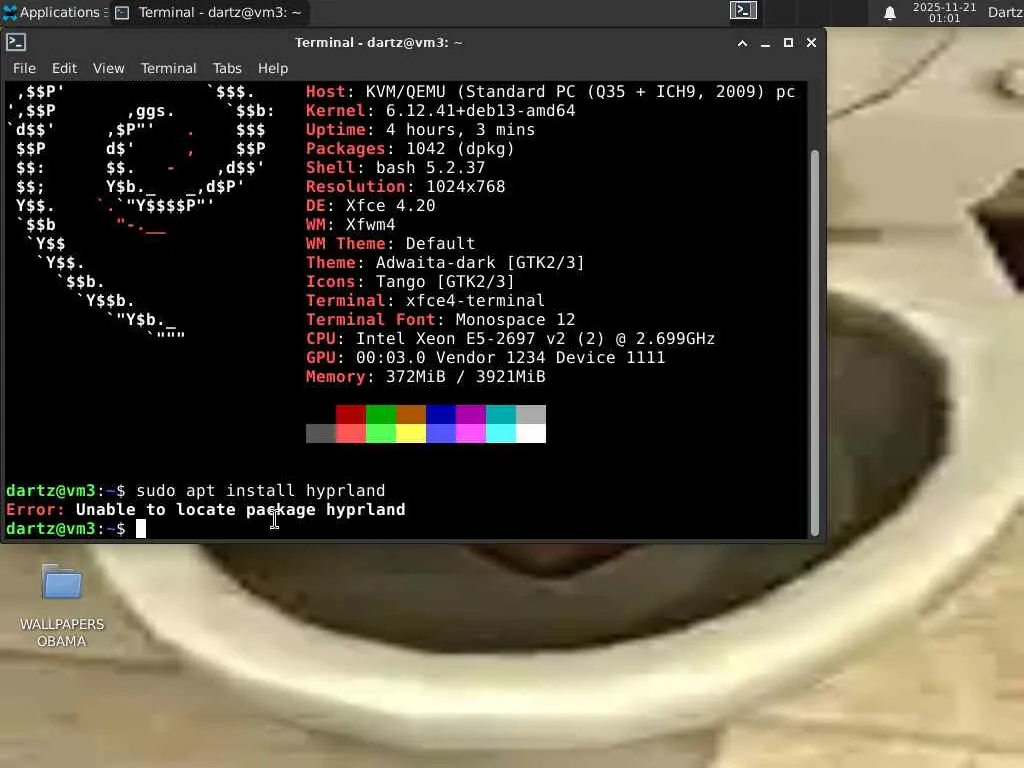Click the current prompt input cursor
Screen dimensions: 1024x768
140,529
